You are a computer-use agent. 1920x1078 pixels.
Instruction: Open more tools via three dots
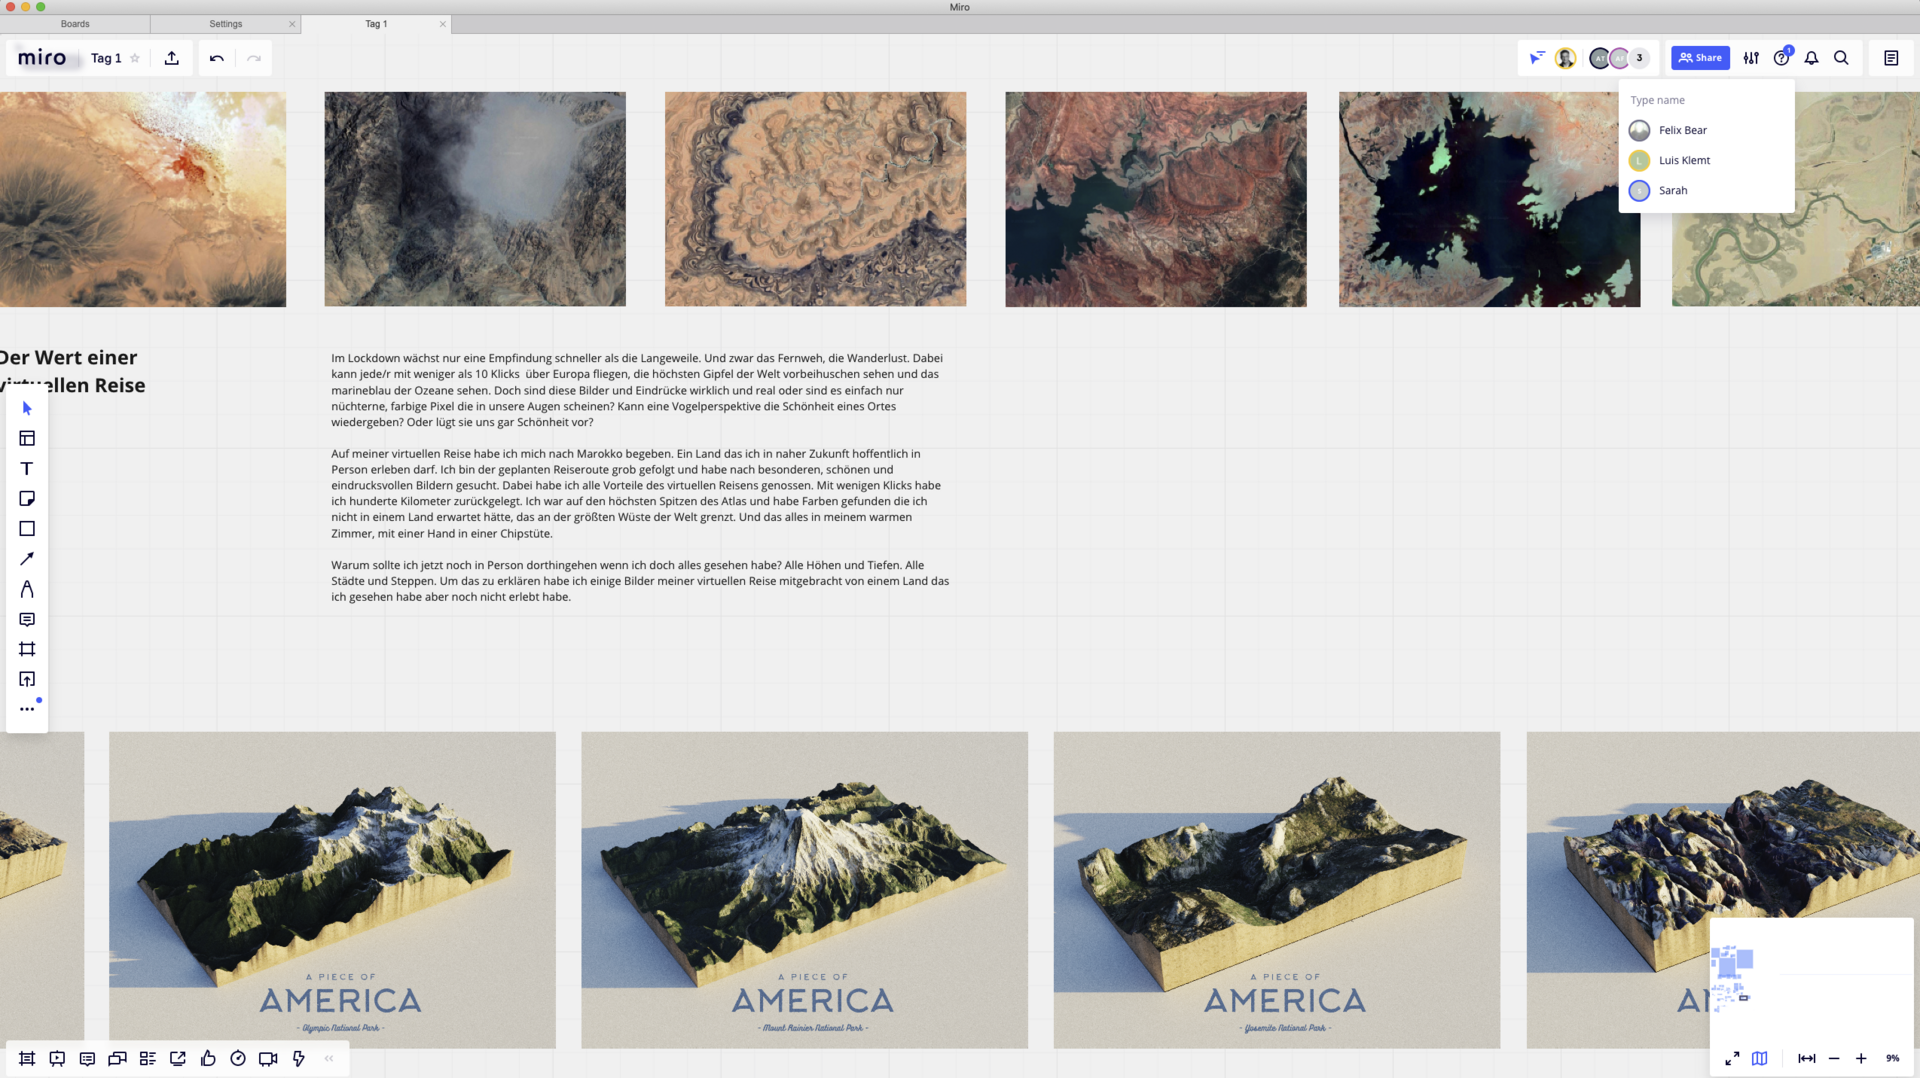pos(27,709)
